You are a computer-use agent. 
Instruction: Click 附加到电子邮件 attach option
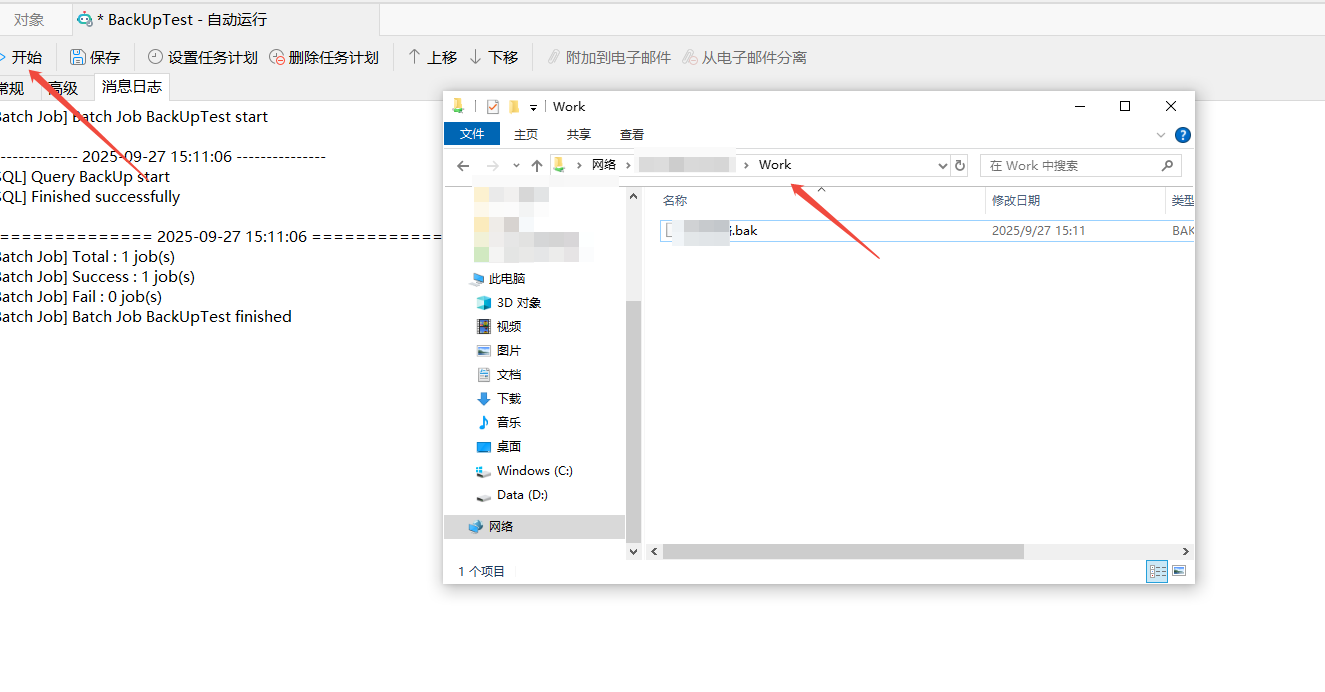(x=608, y=57)
